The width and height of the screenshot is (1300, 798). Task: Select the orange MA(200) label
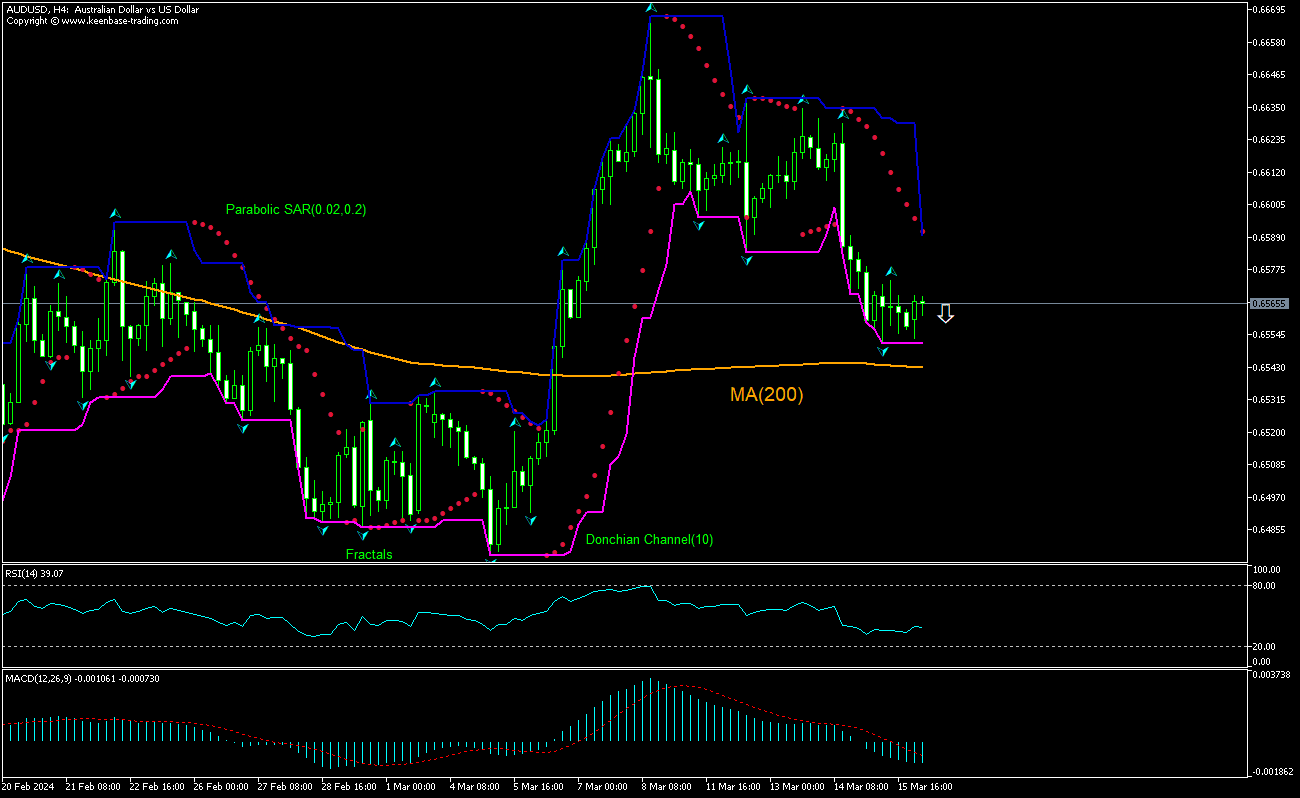[766, 395]
